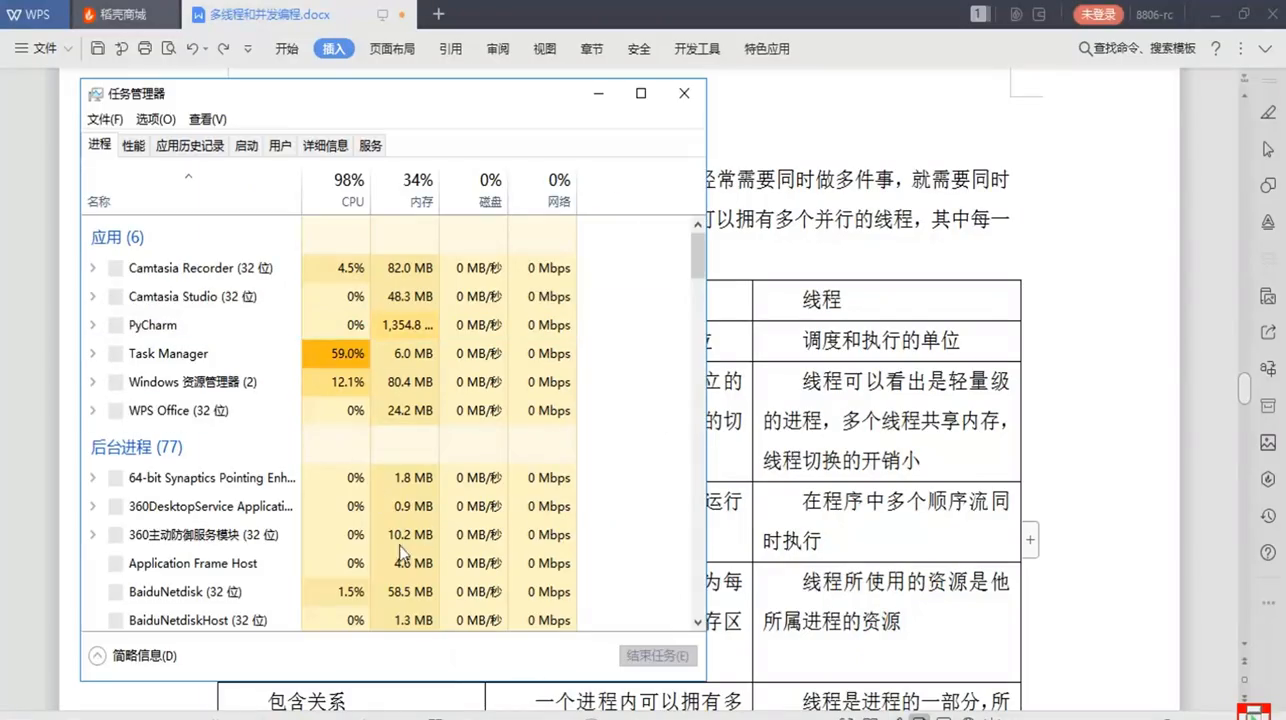Open the share icon in right sidebar
Screen dimensions: 1286x720
point(1268,332)
